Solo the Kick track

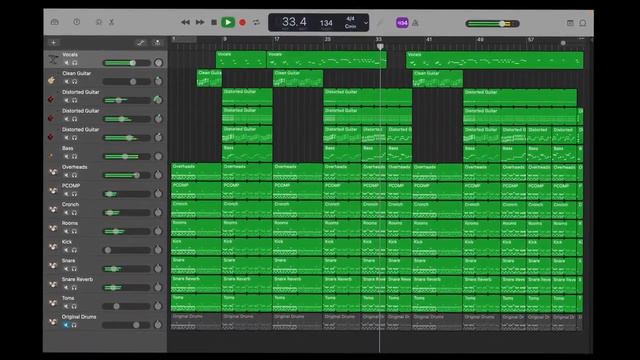75,250
